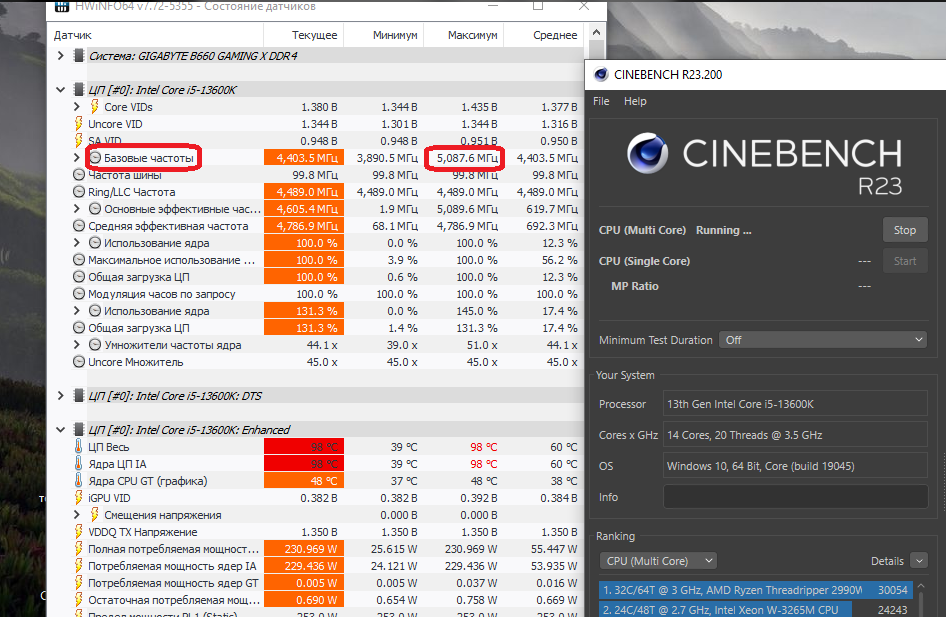Click the chip icon of Система GIGABYTE group
Screen dimensions: 946x617
[x=78, y=55]
